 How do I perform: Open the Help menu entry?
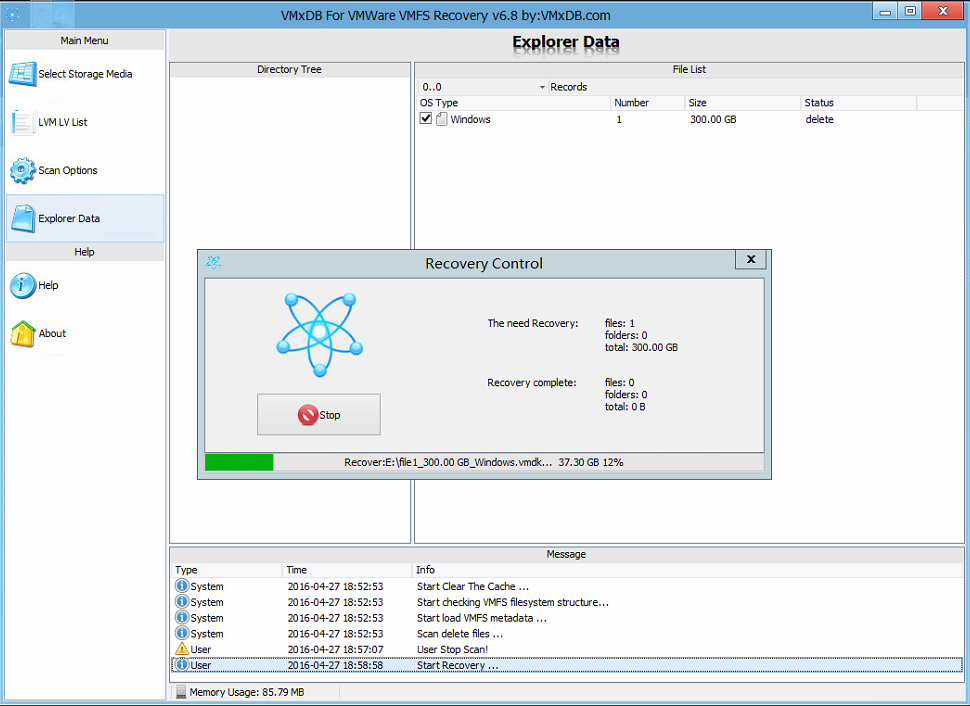pos(85,285)
